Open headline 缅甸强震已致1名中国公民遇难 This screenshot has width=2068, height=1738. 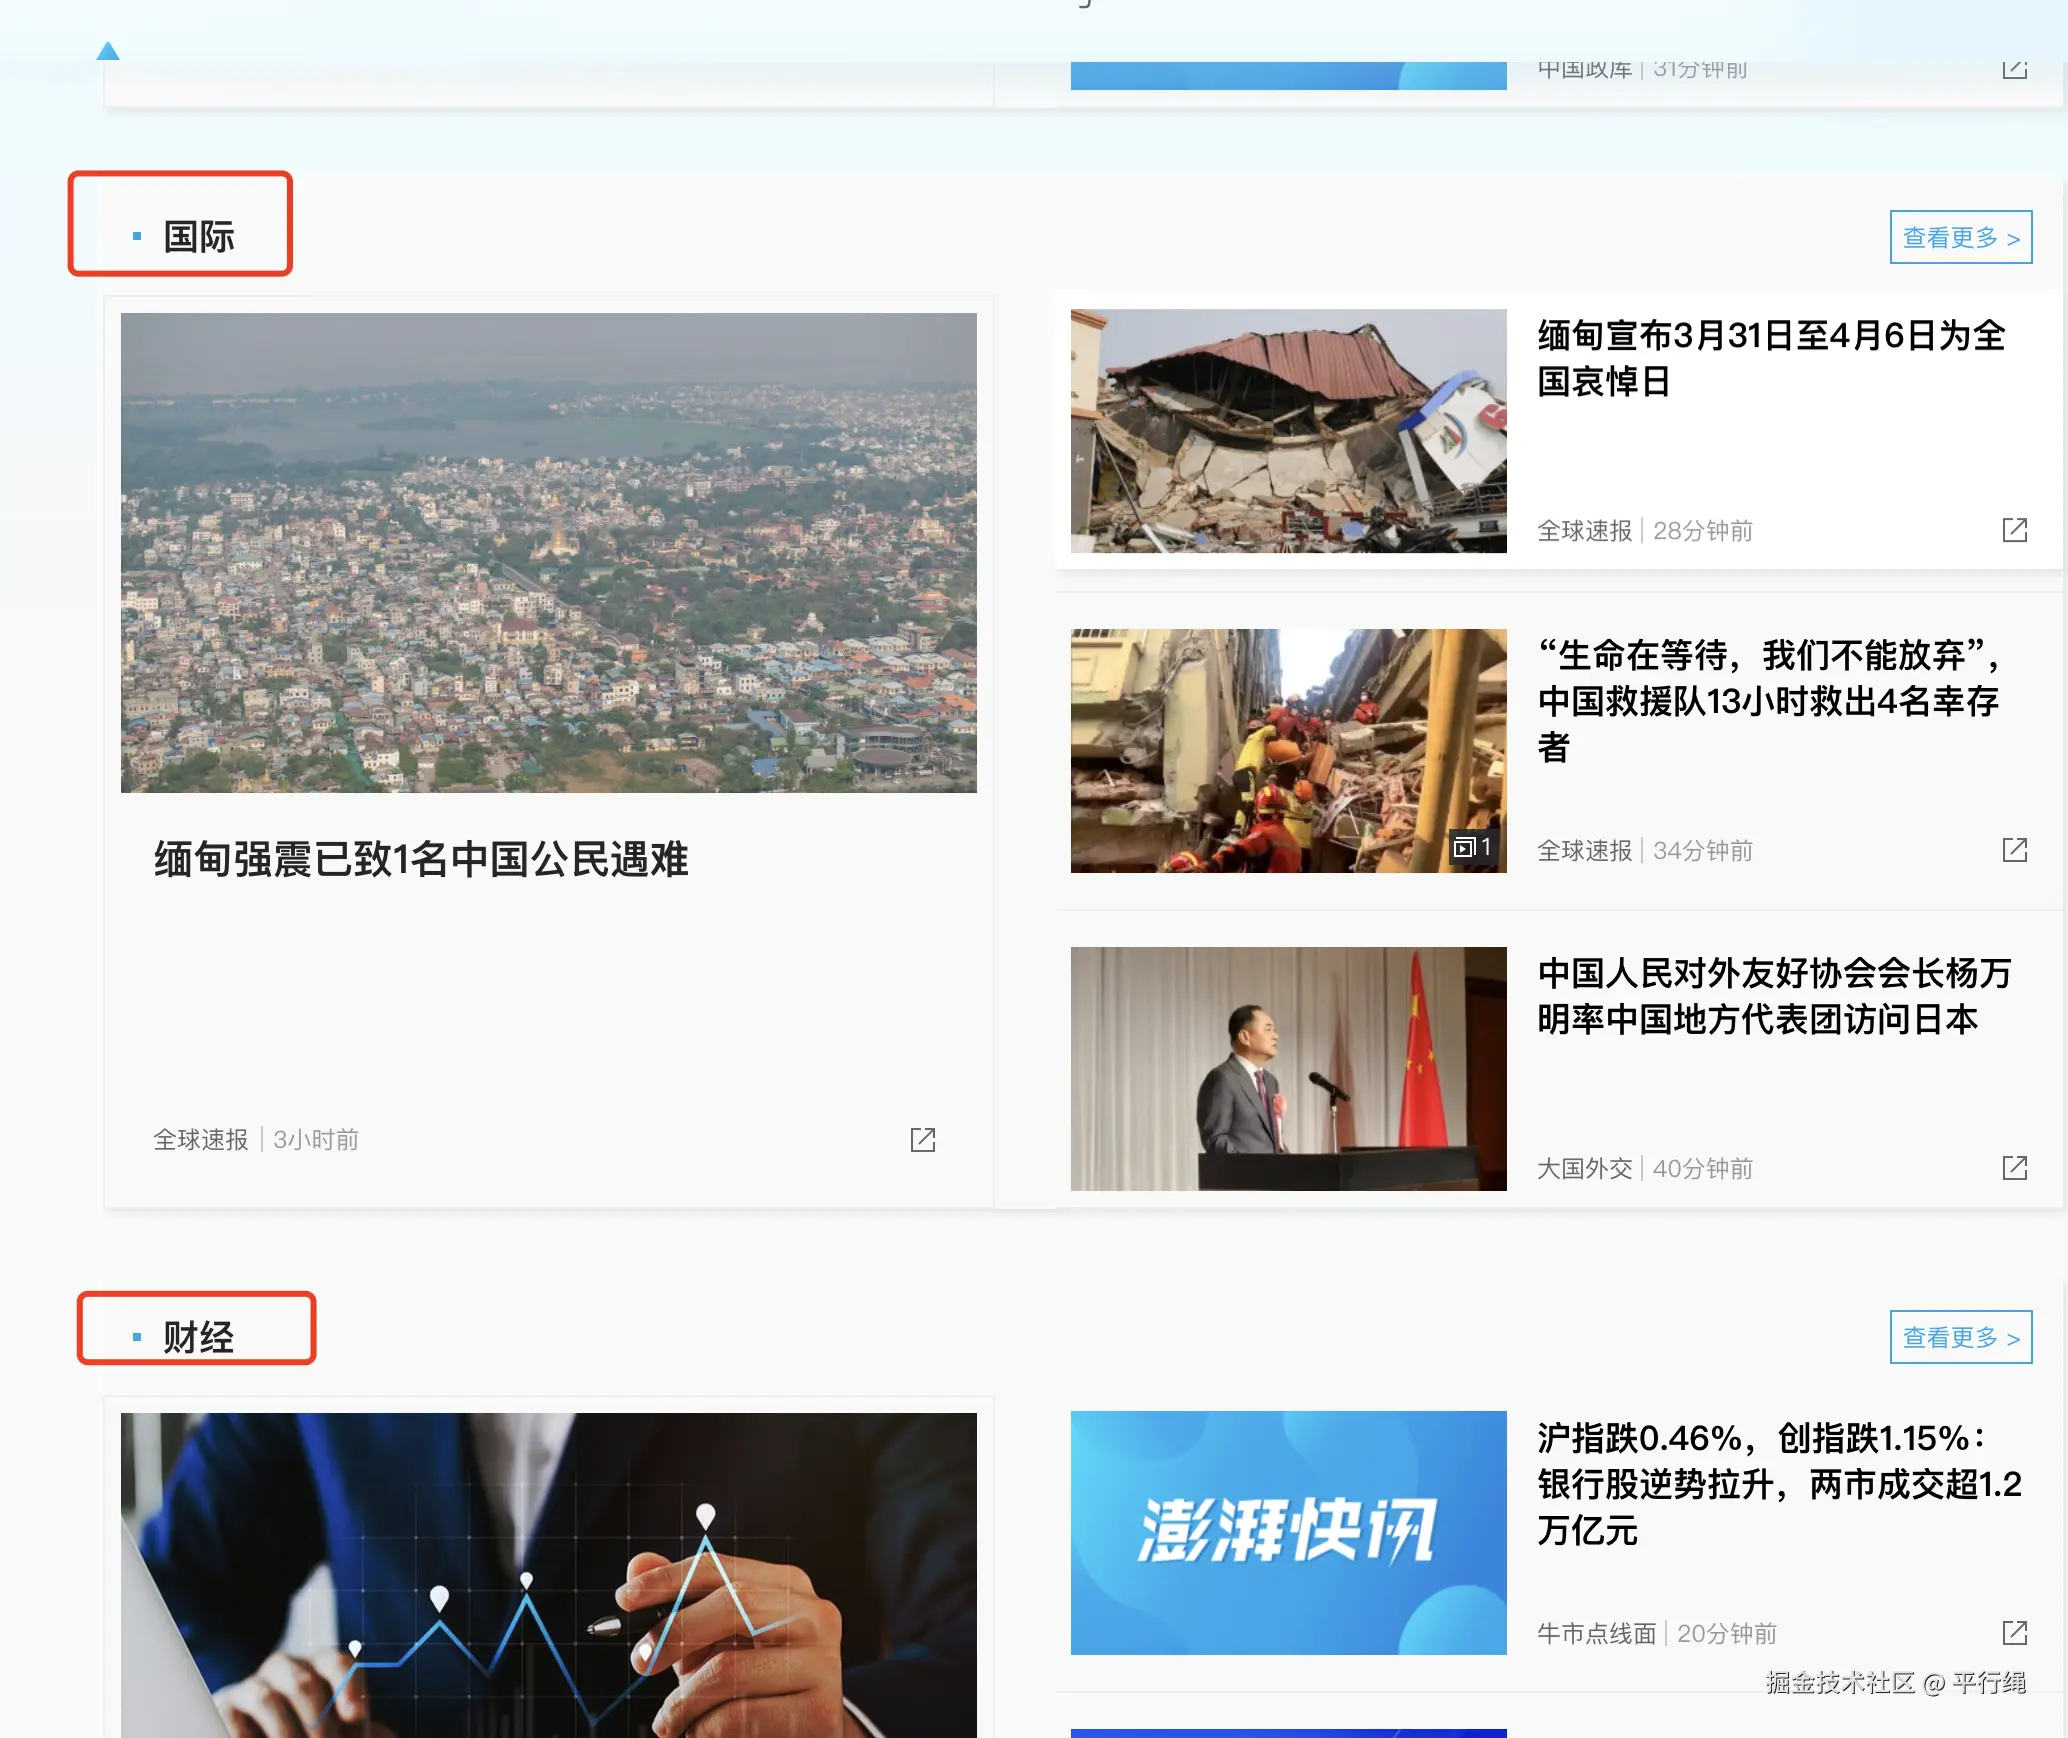[421, 859]
